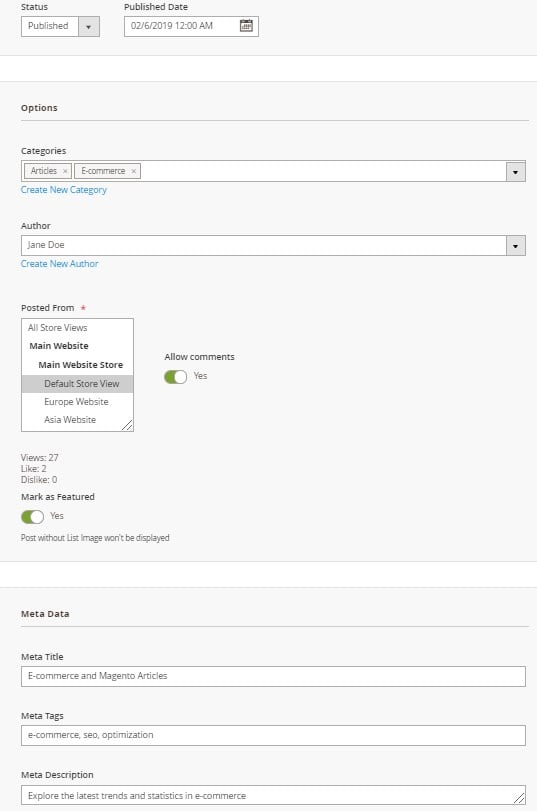Select Europe Website in Posted From
This screenshot has width=537, height=811.
[78, 402]
